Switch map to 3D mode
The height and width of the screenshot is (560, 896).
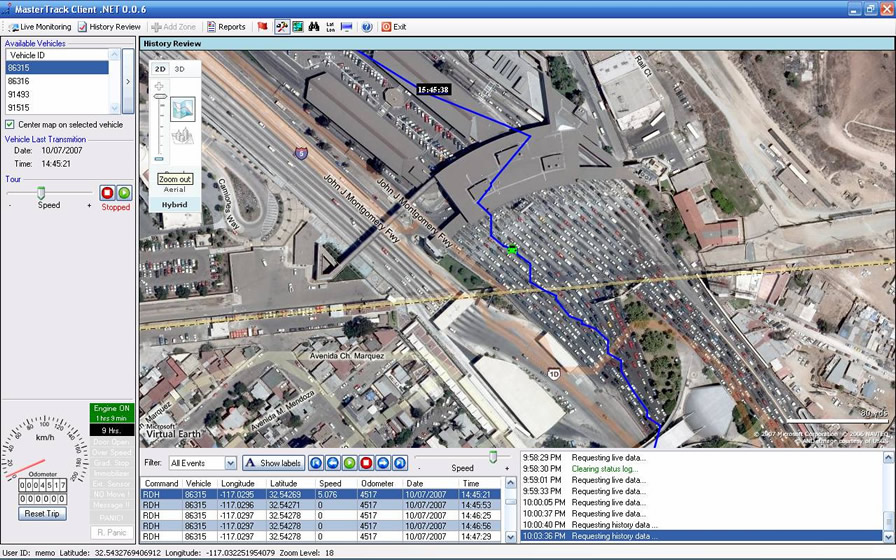179,69
